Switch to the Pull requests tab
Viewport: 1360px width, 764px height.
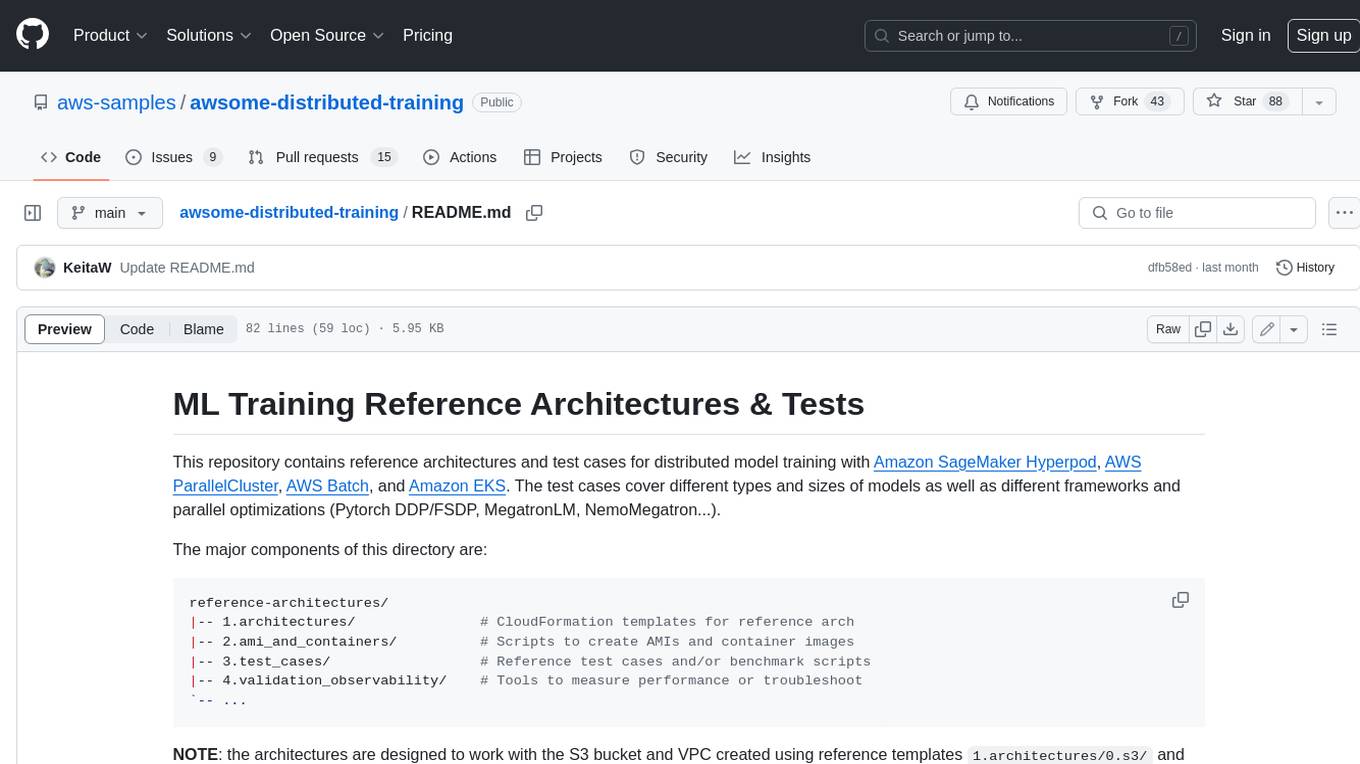click(322, 157)
